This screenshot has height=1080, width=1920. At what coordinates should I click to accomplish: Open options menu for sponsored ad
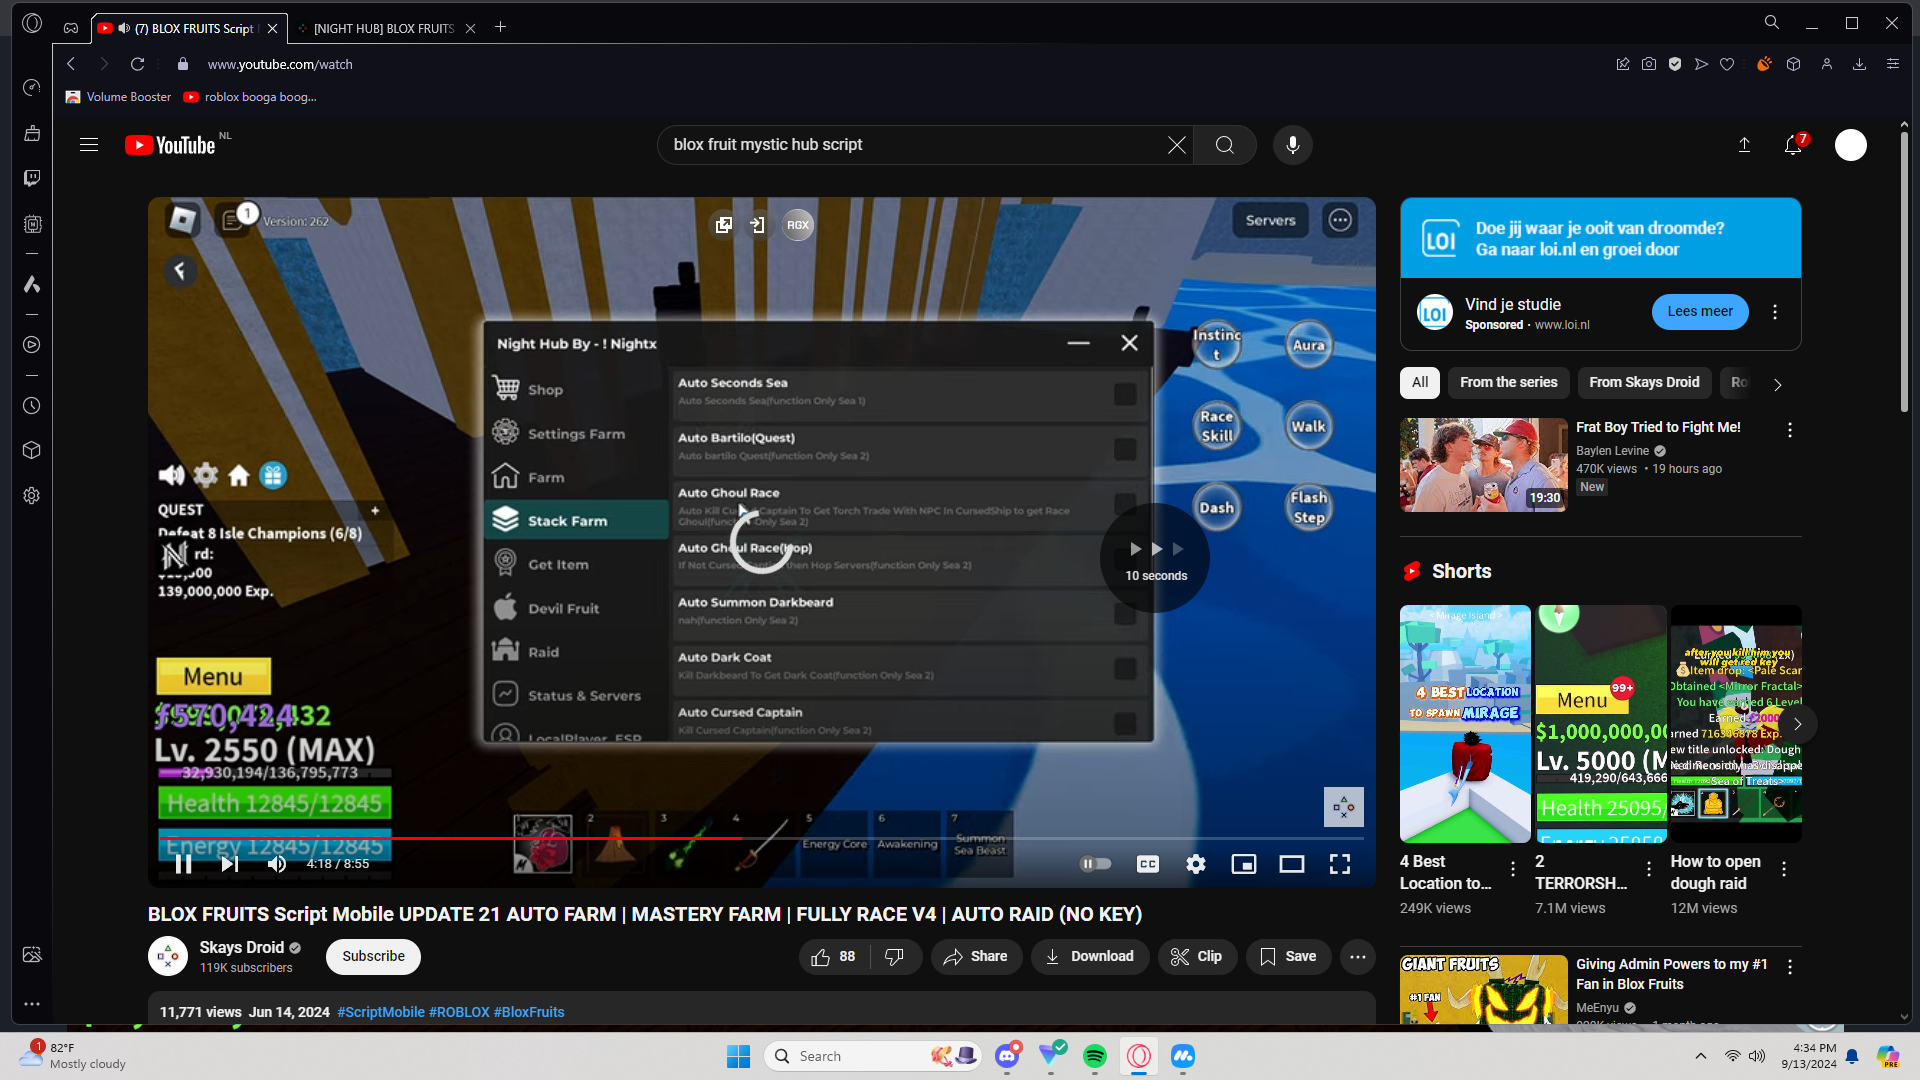click(1775, 312)
